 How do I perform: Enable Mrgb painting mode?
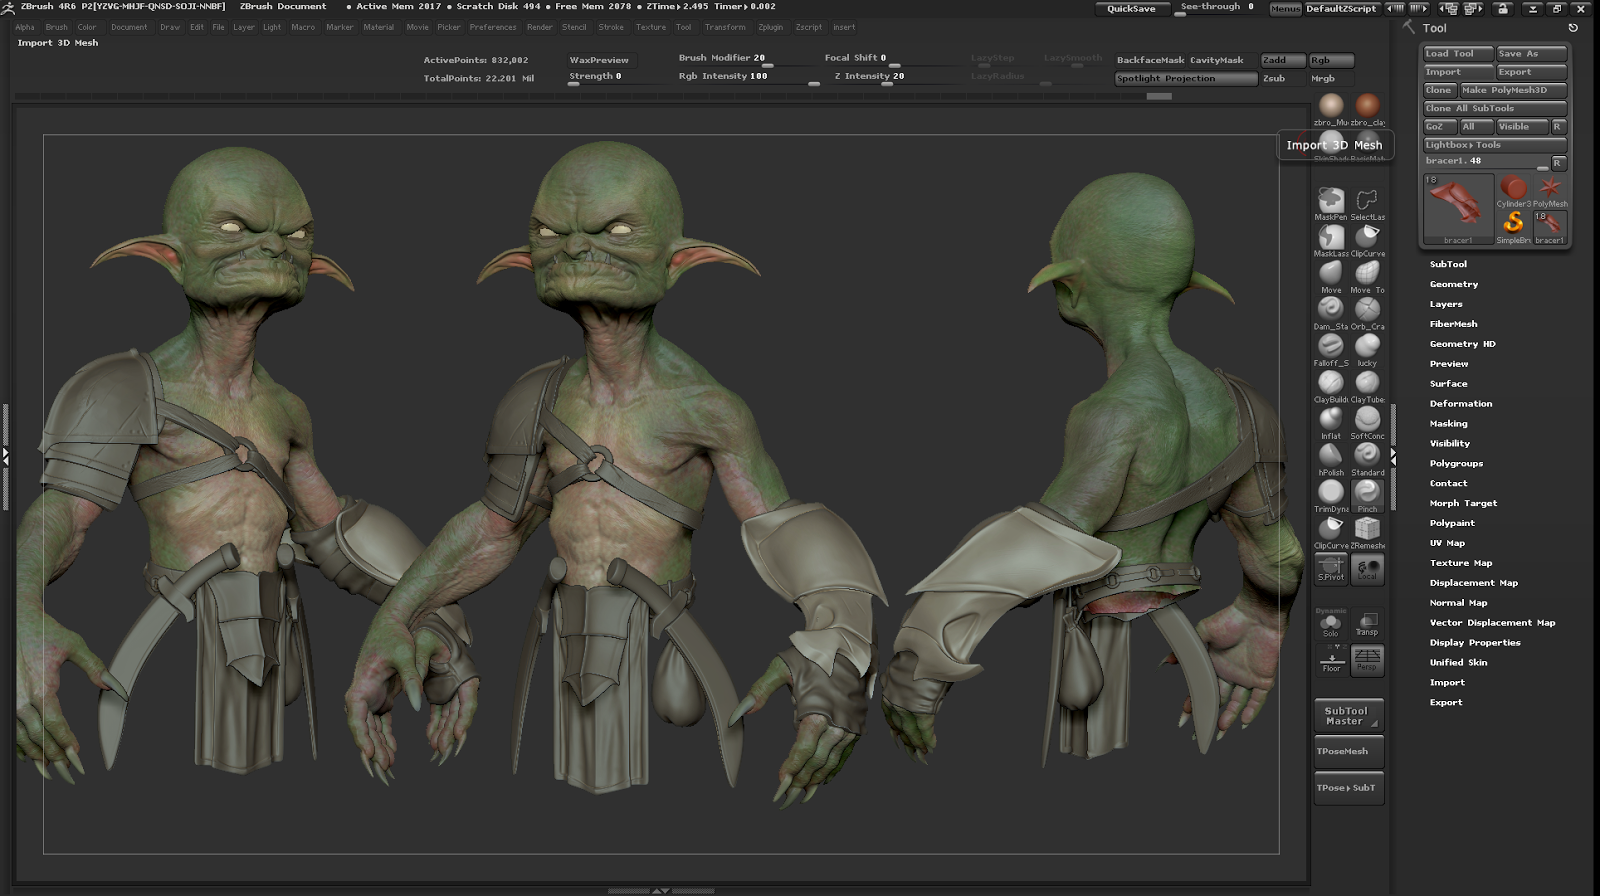tap(1331, 78)
